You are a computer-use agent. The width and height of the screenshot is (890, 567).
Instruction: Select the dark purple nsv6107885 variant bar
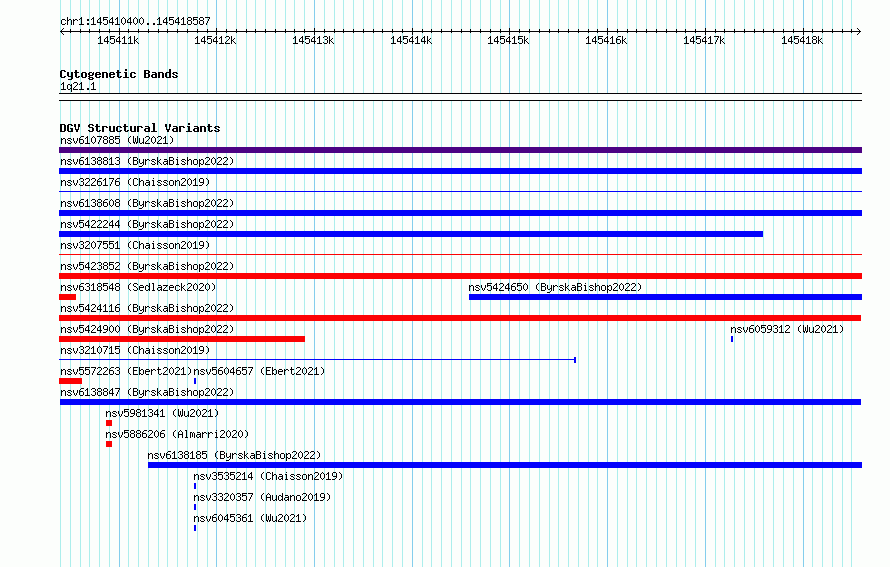[x=460, y=150]
